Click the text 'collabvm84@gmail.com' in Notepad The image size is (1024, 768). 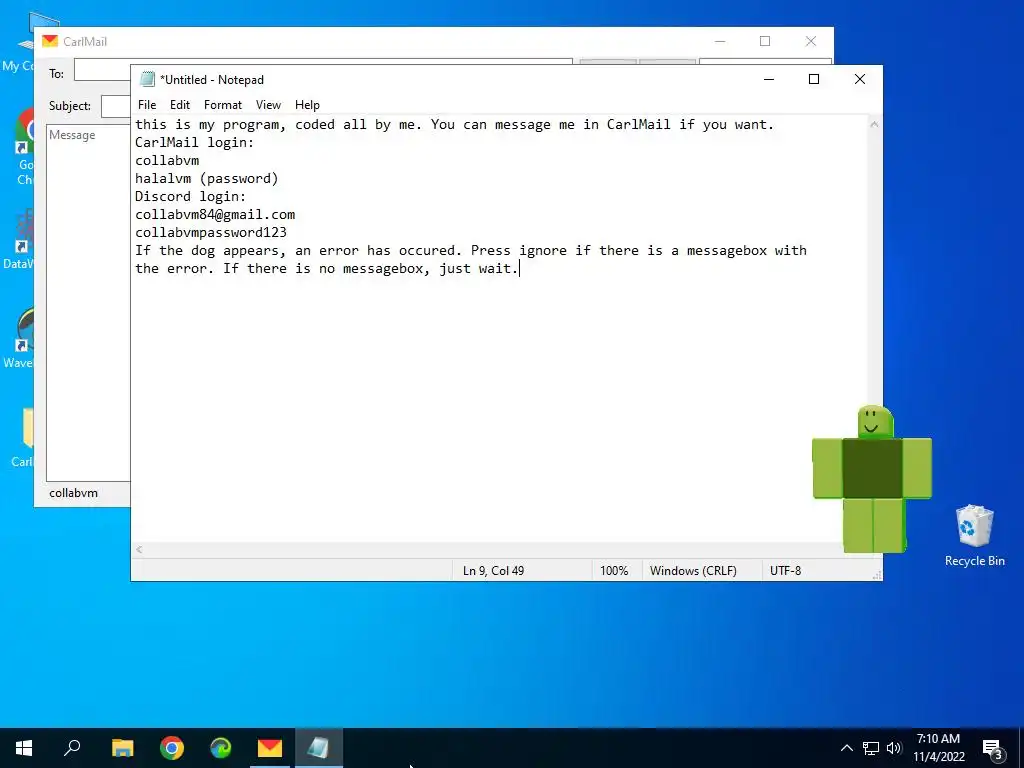(215, 214)
